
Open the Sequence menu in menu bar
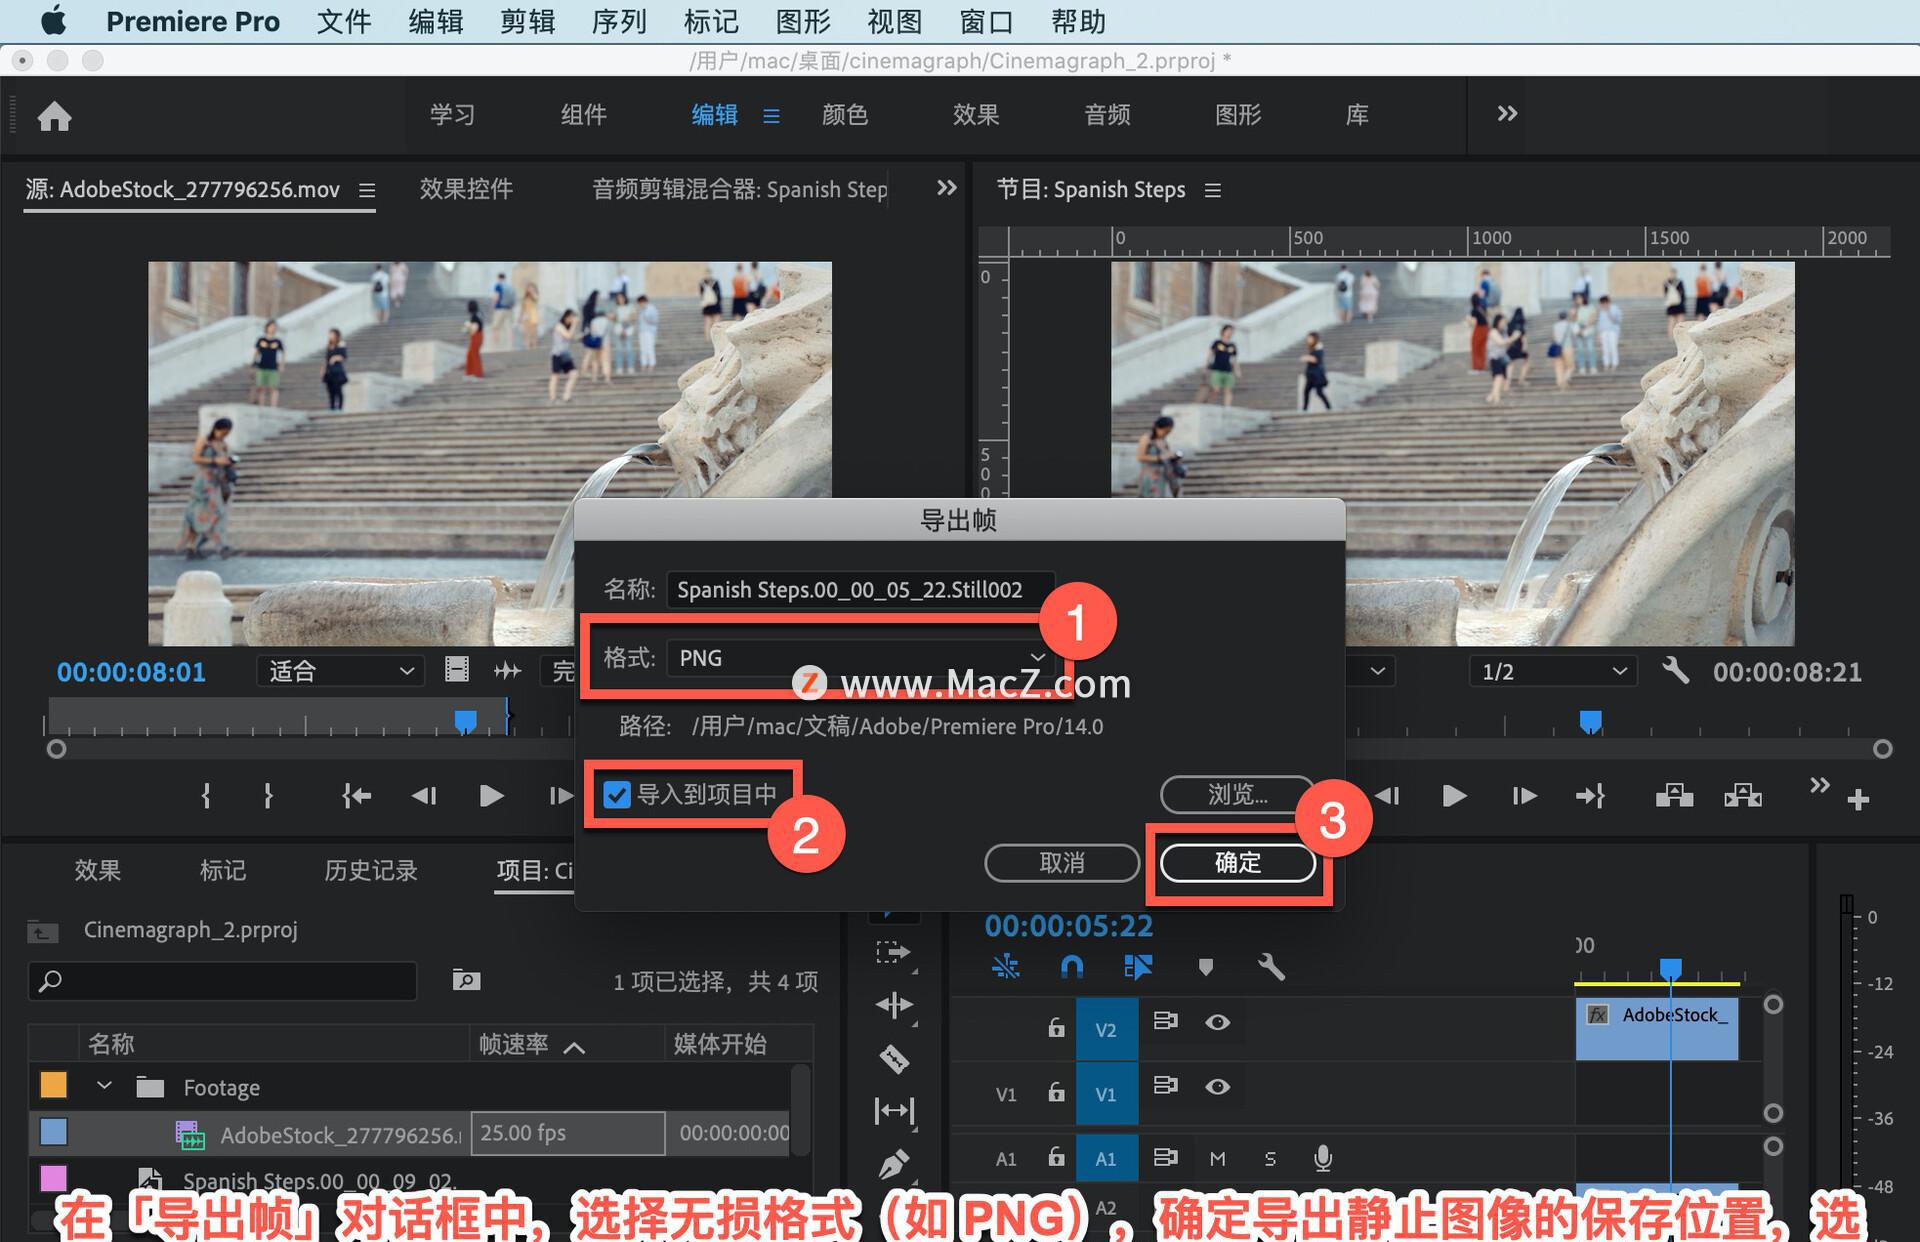coord(619,21)
